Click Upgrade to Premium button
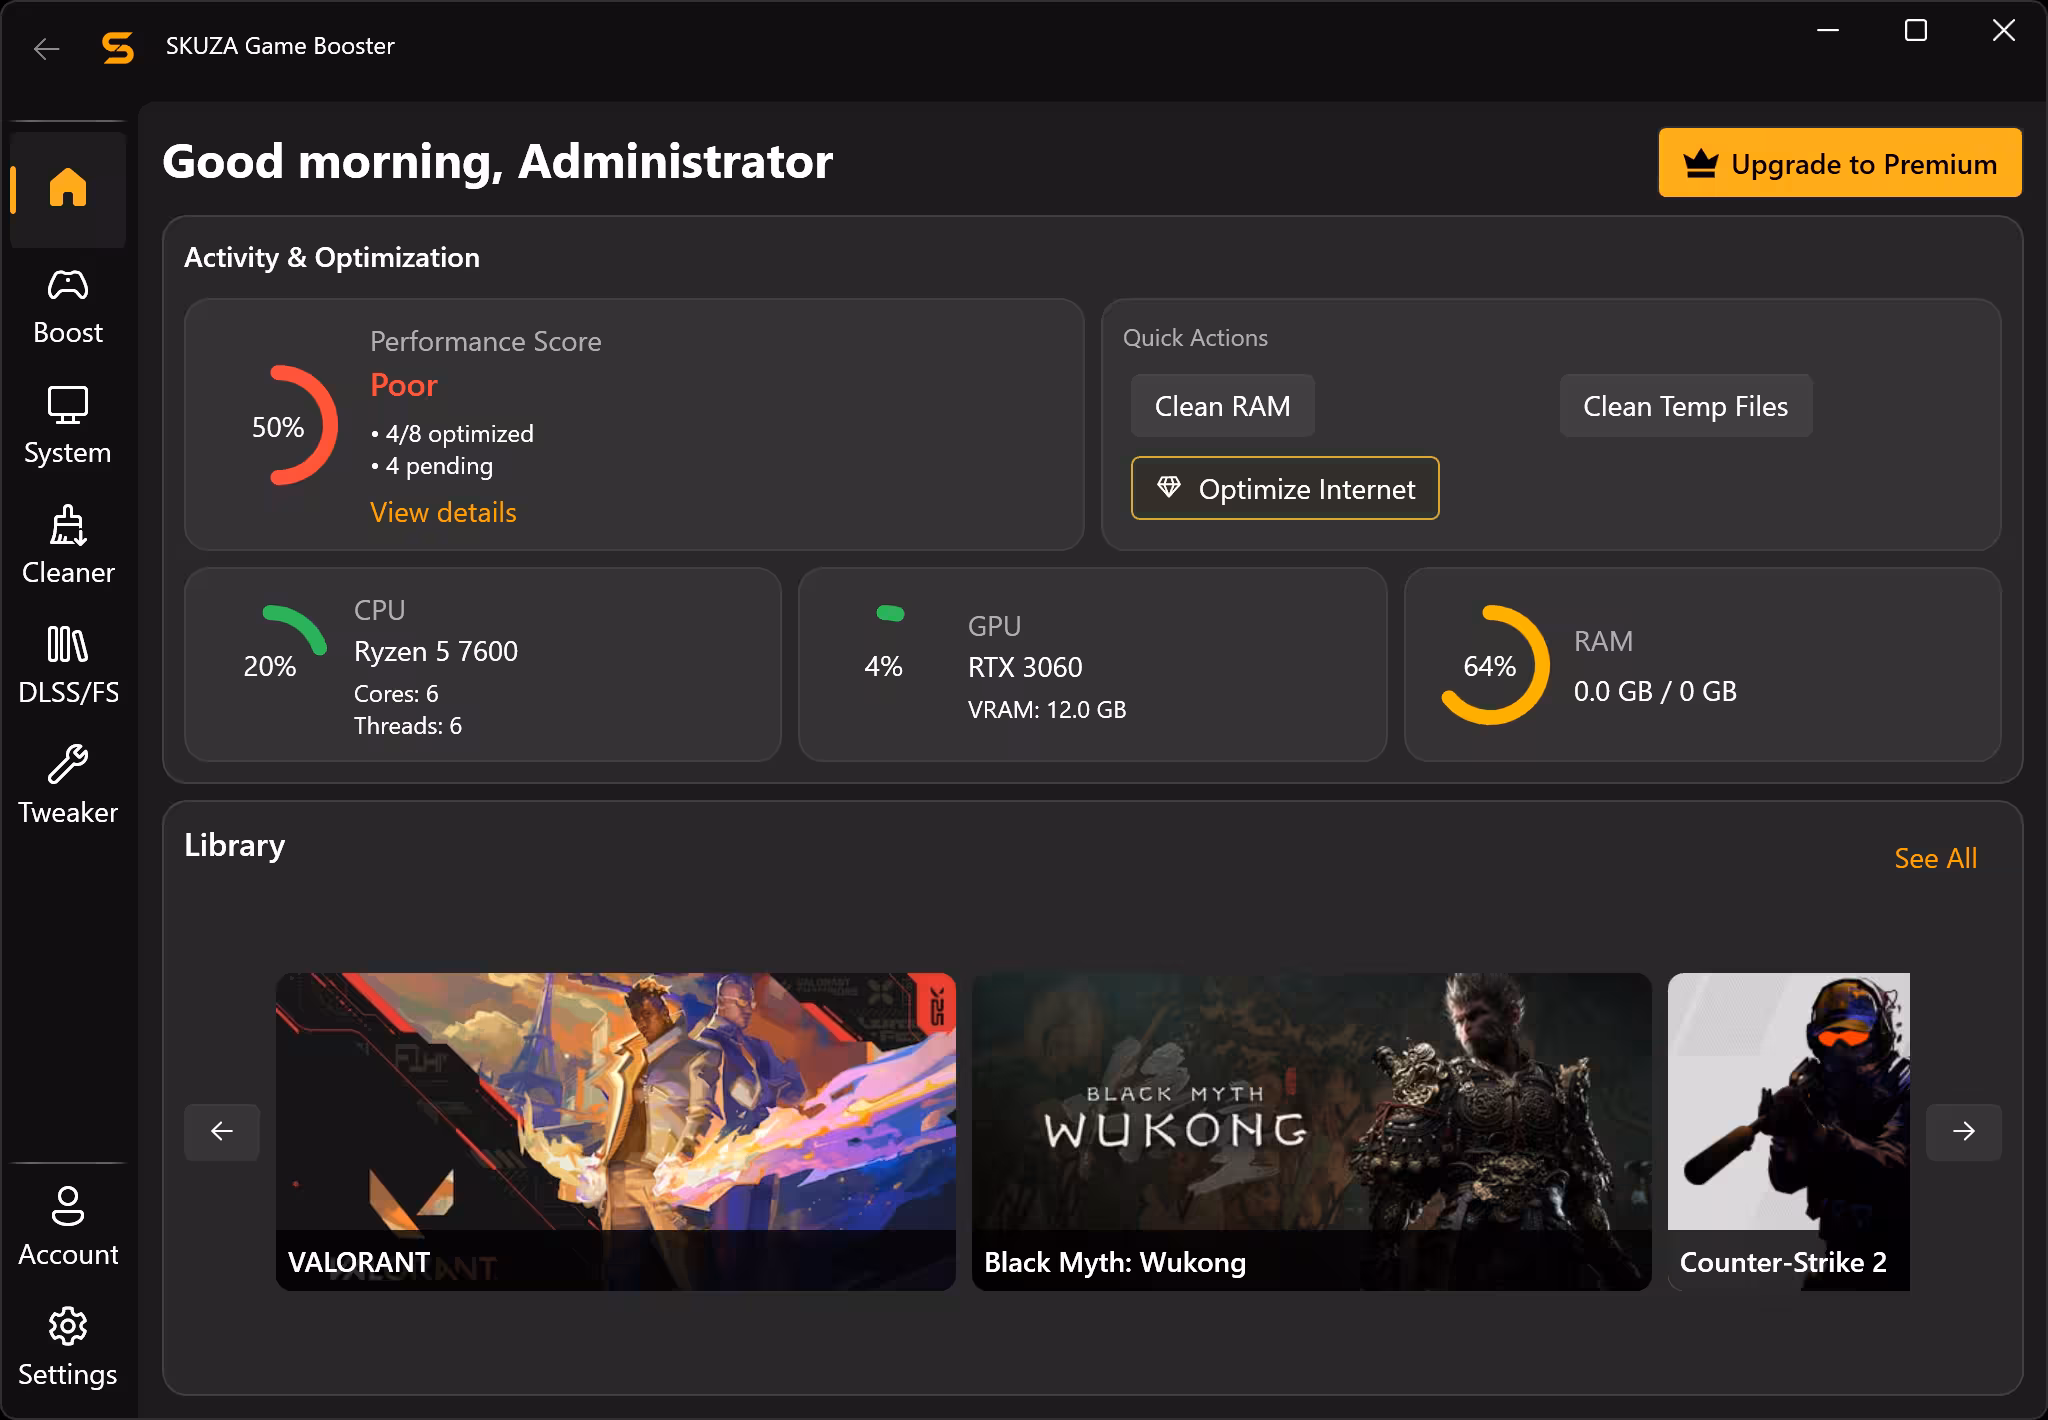 (1840, 163)
